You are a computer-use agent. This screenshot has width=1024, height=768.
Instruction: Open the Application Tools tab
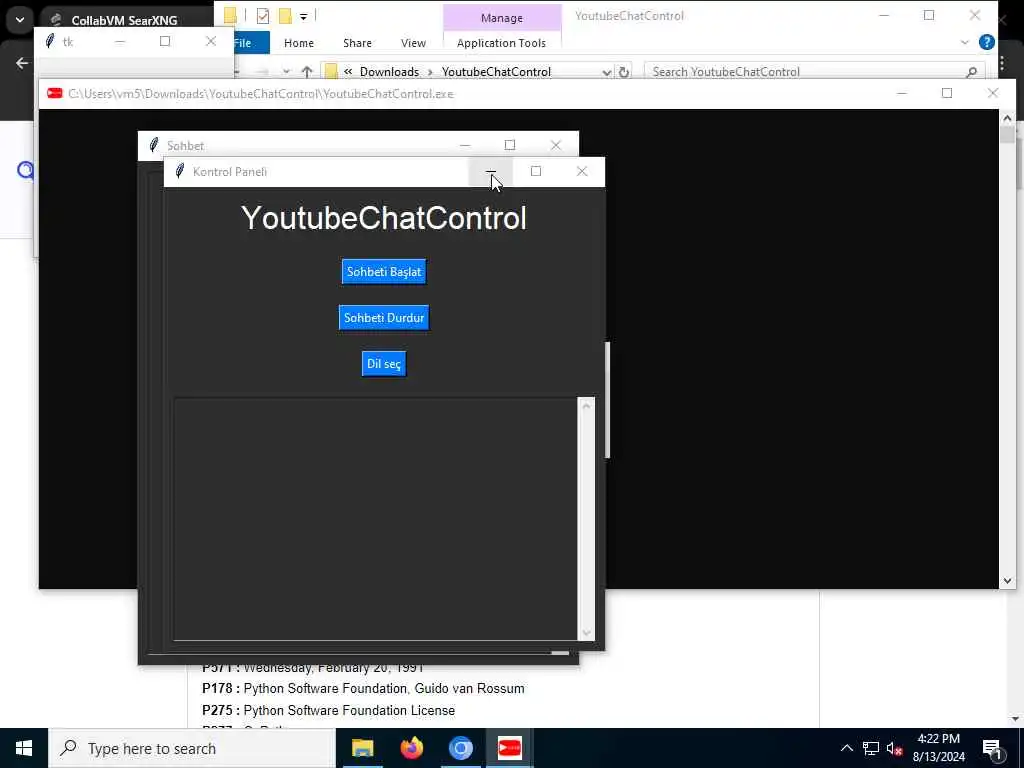pyautogui.click(x=502, y=43)
